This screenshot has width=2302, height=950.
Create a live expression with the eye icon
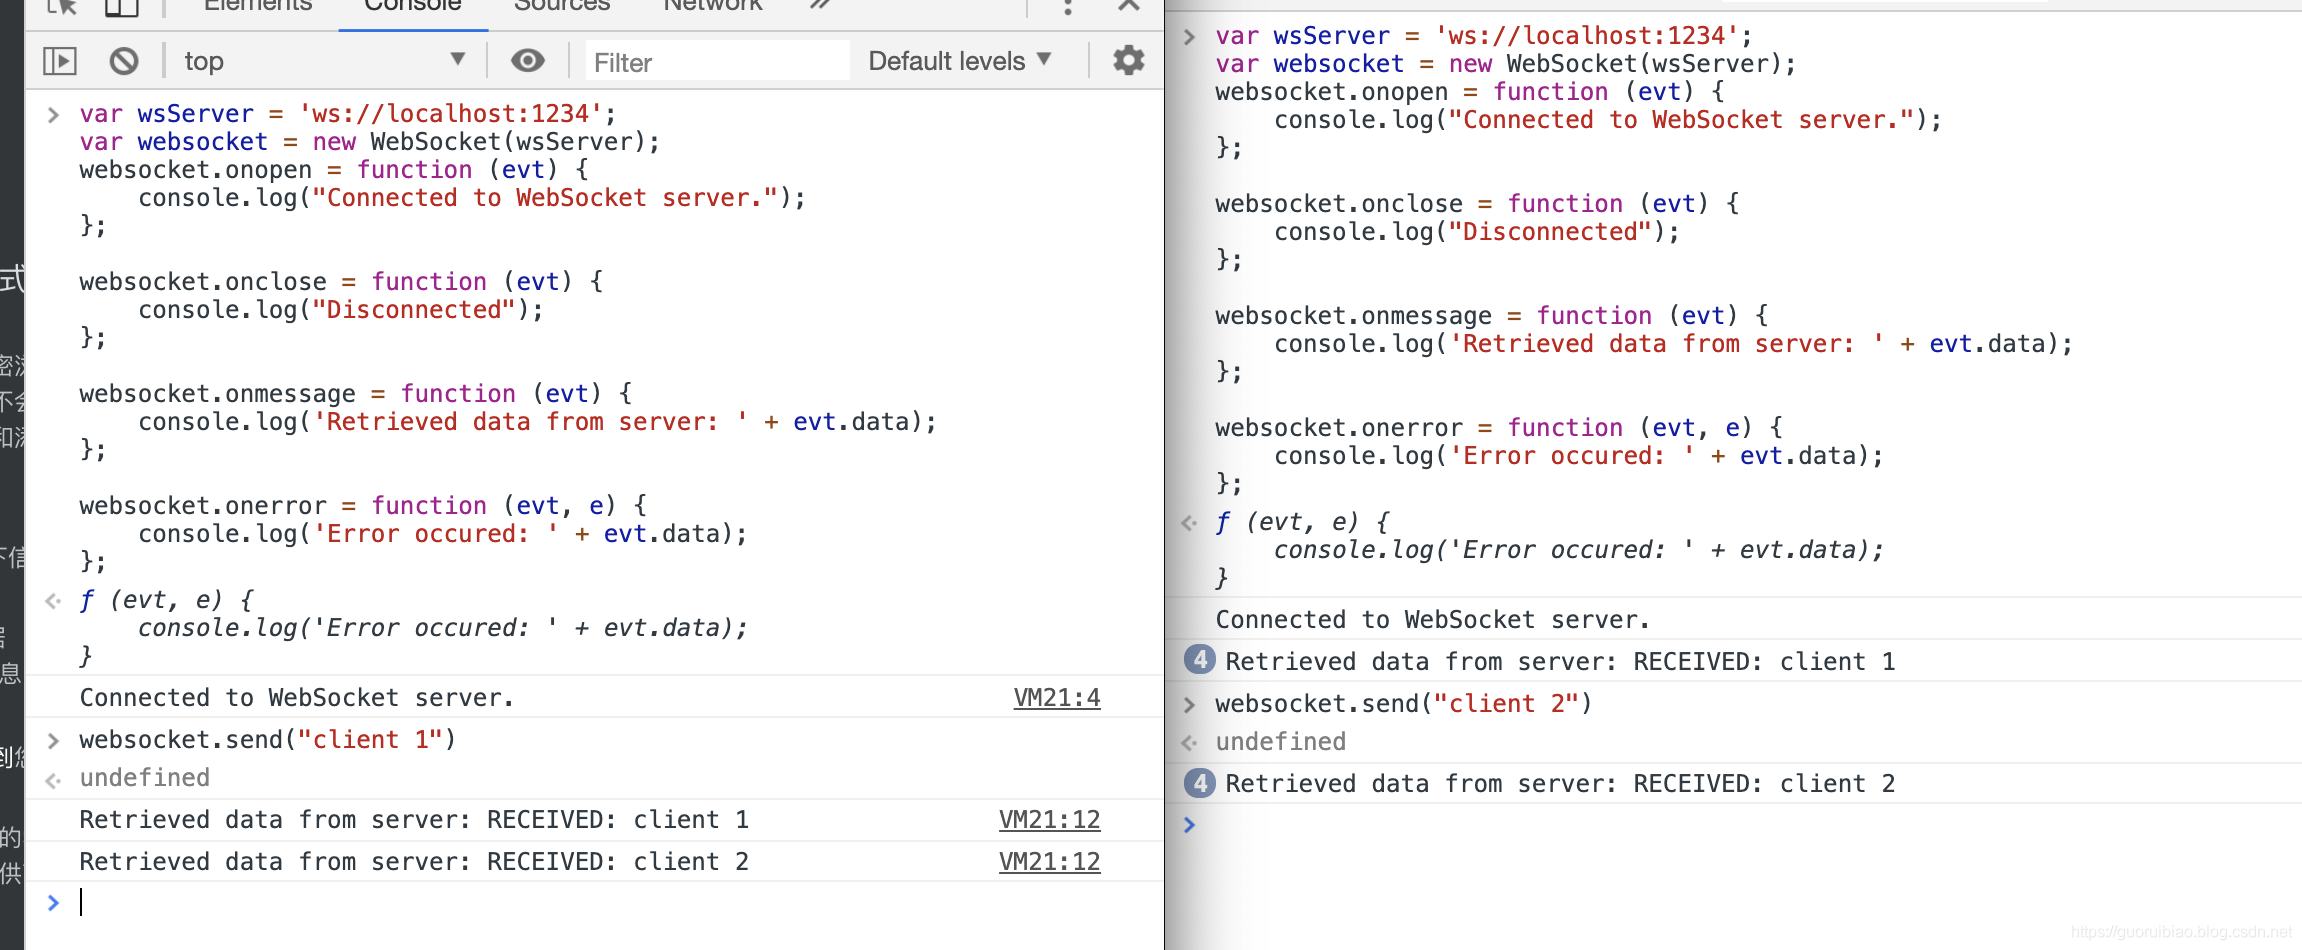pyautogui.click(x=527, y=61)
